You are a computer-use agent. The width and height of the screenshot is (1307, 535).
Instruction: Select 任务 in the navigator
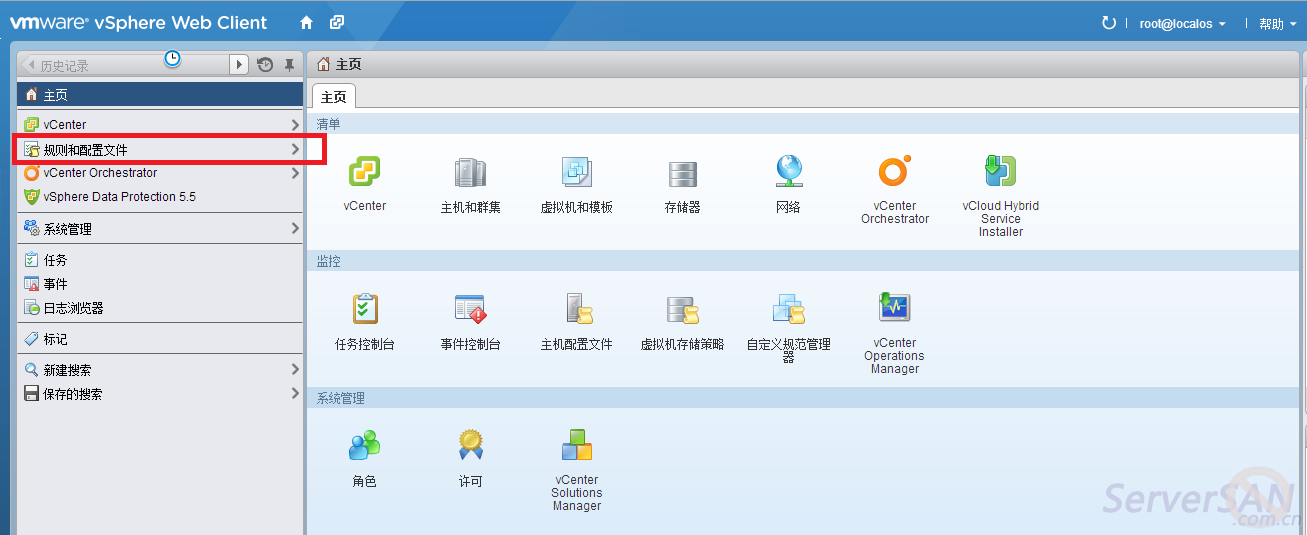pyautogui.click(x=160, y=260)
